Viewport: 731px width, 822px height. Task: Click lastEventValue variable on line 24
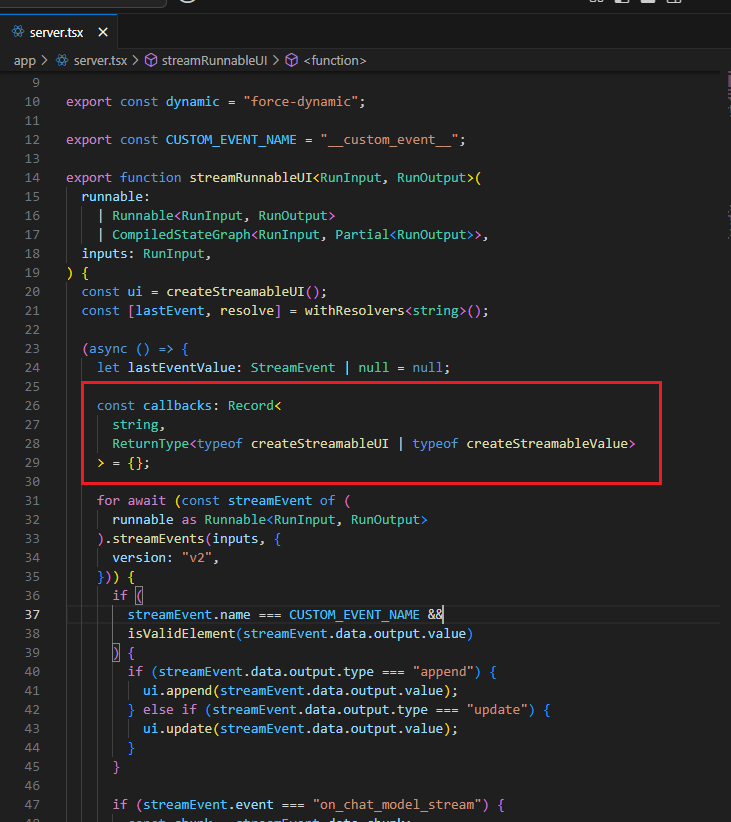181,368
